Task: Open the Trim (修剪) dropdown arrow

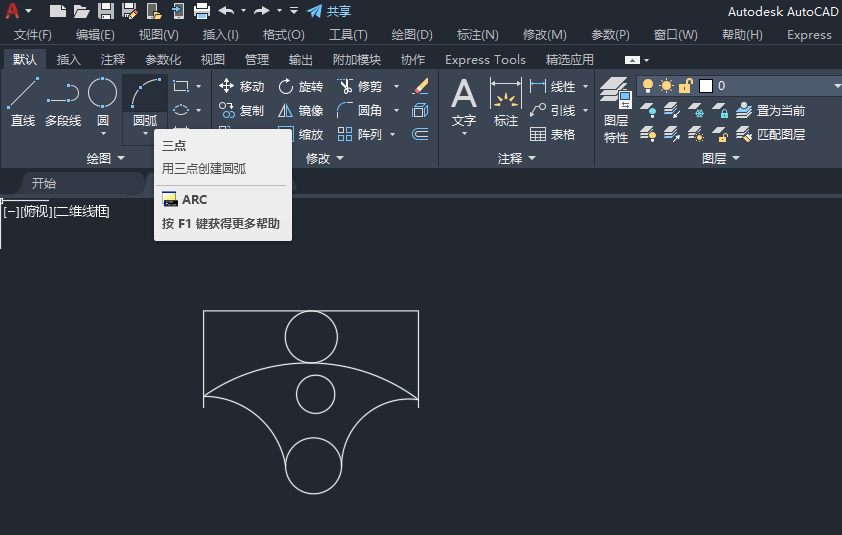Action: (x=396, y=86)
